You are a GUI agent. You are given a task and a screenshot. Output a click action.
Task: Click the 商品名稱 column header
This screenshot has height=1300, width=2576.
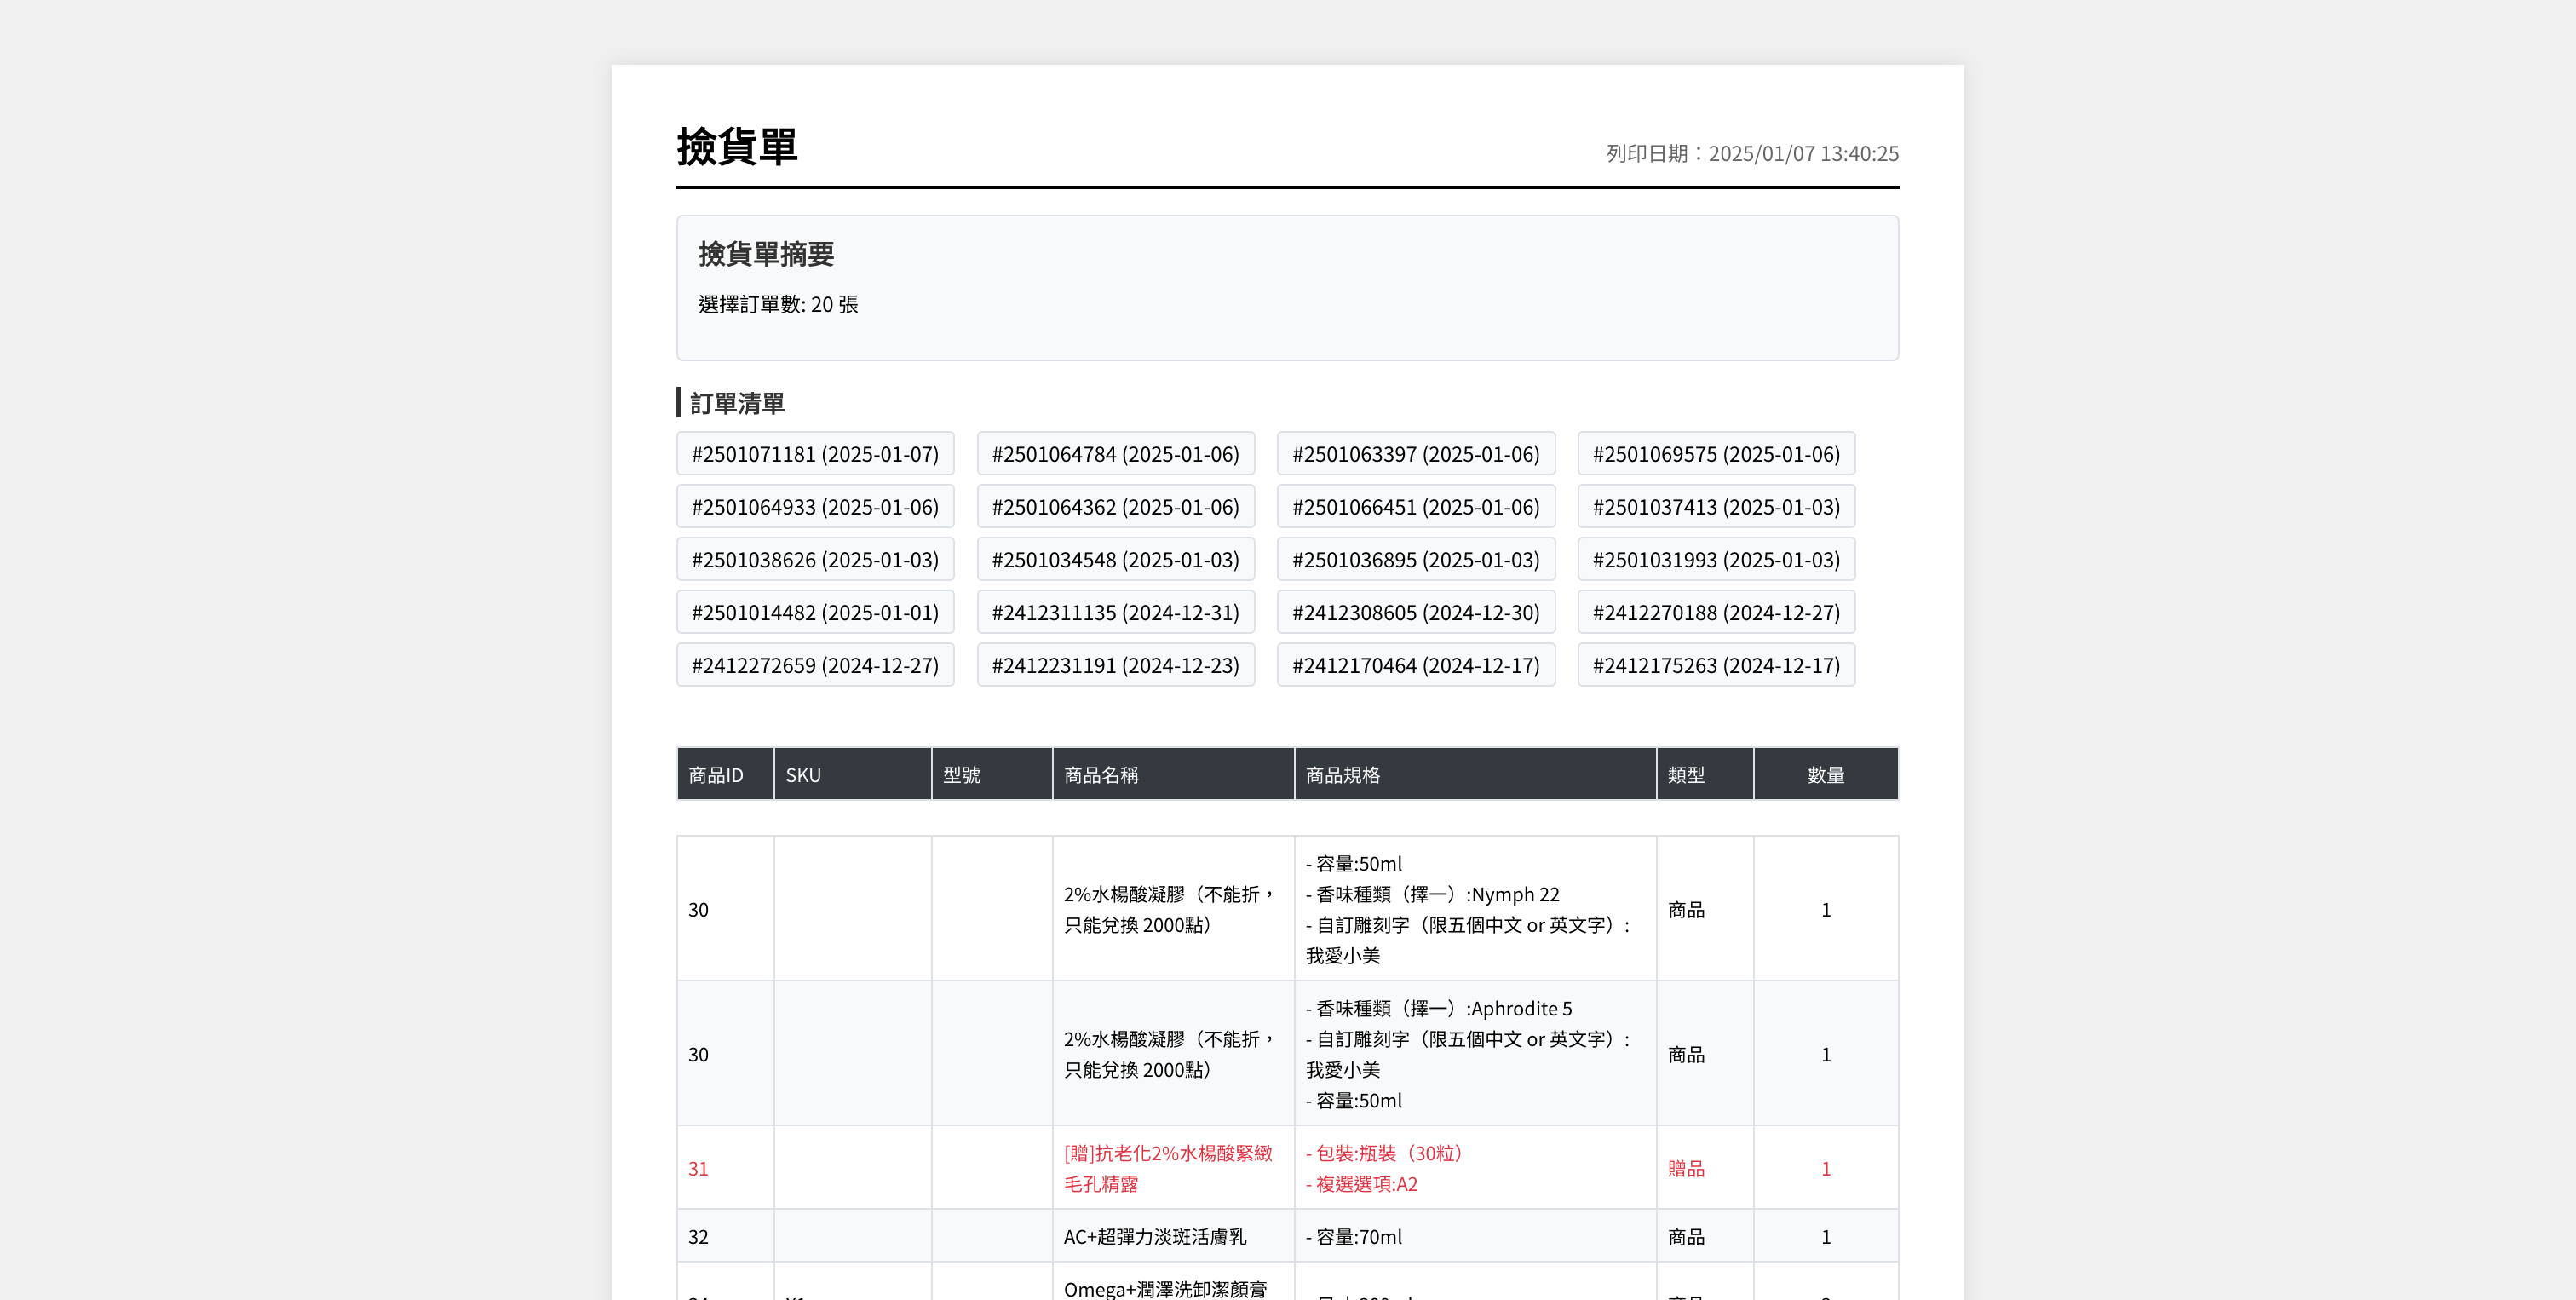point(1173,775)
